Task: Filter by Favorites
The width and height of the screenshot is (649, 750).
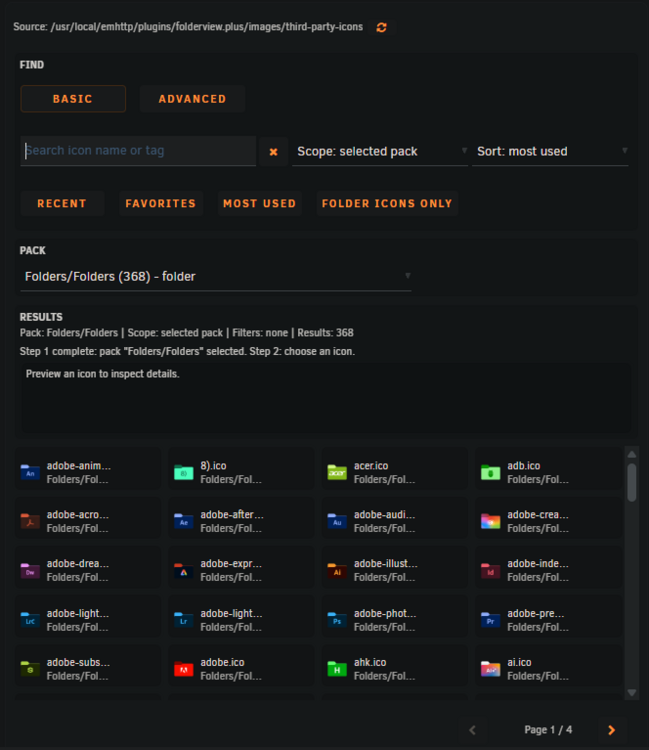Action: pos(161,204)
